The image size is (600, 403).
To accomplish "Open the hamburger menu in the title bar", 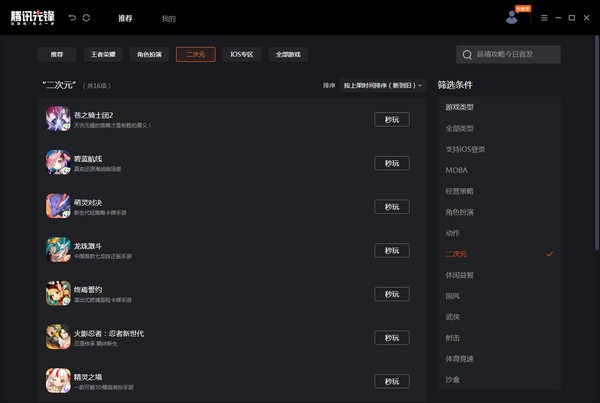I will pos(544,18).
